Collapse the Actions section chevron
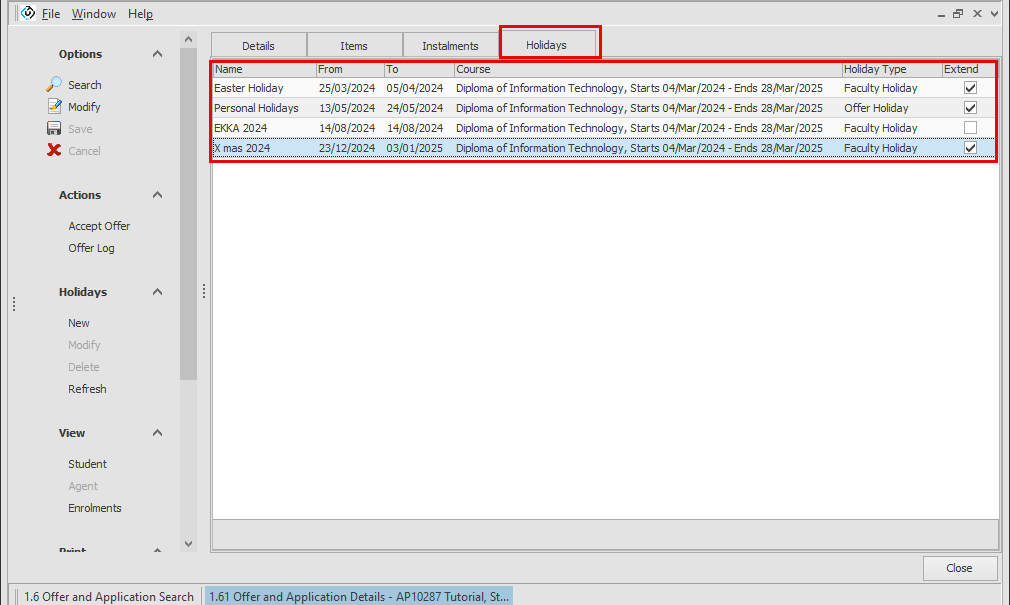Viewport: 1010px width, 605px height. [157, 195]
